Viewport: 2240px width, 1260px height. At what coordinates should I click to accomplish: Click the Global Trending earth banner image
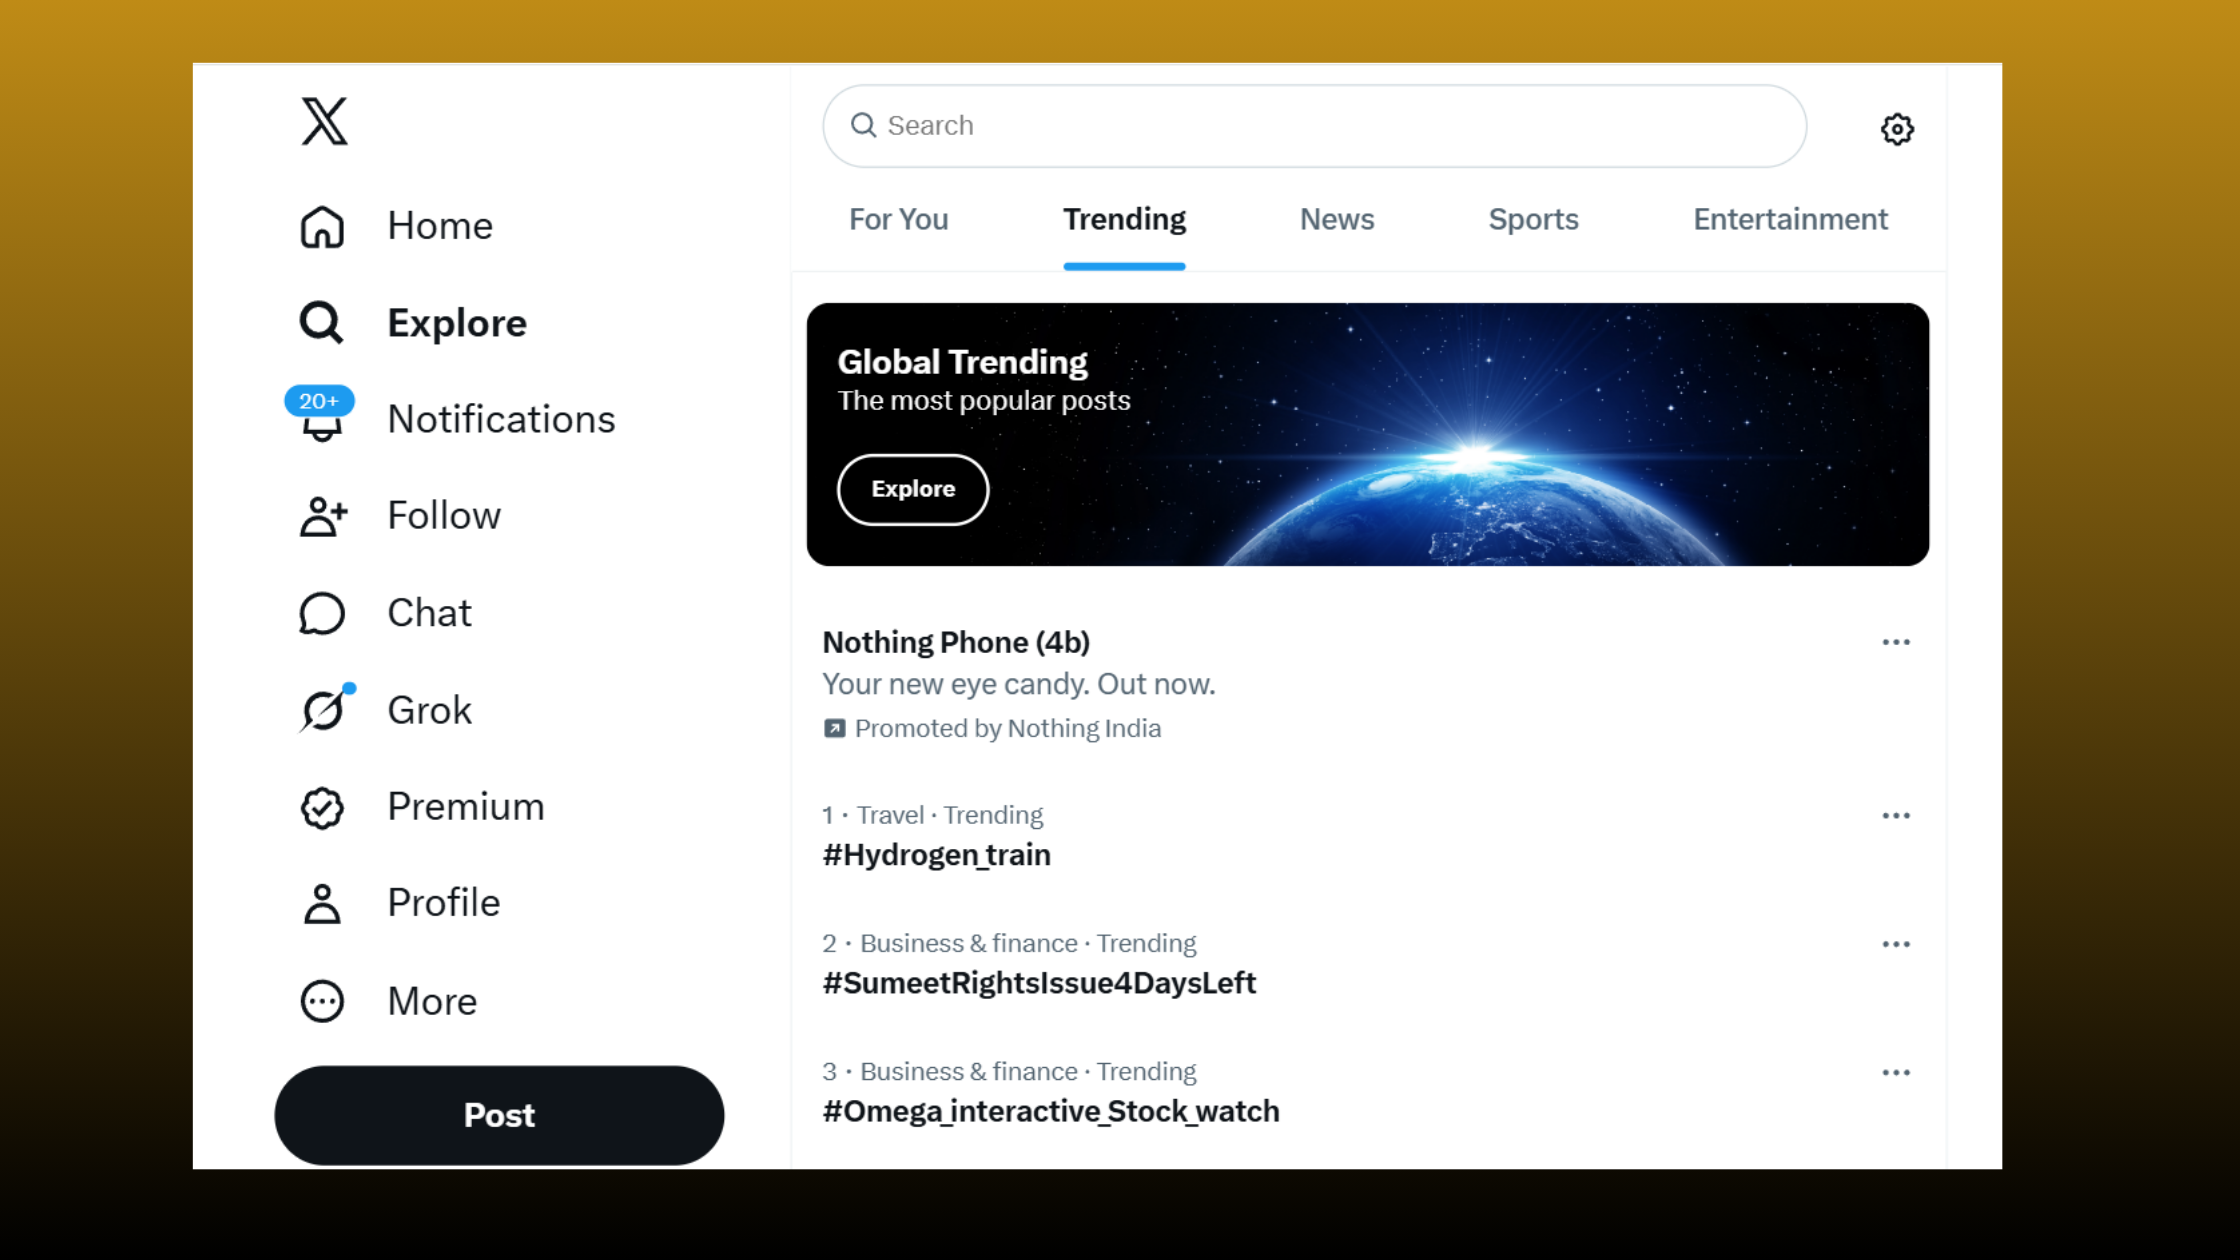pos(1367,434)
